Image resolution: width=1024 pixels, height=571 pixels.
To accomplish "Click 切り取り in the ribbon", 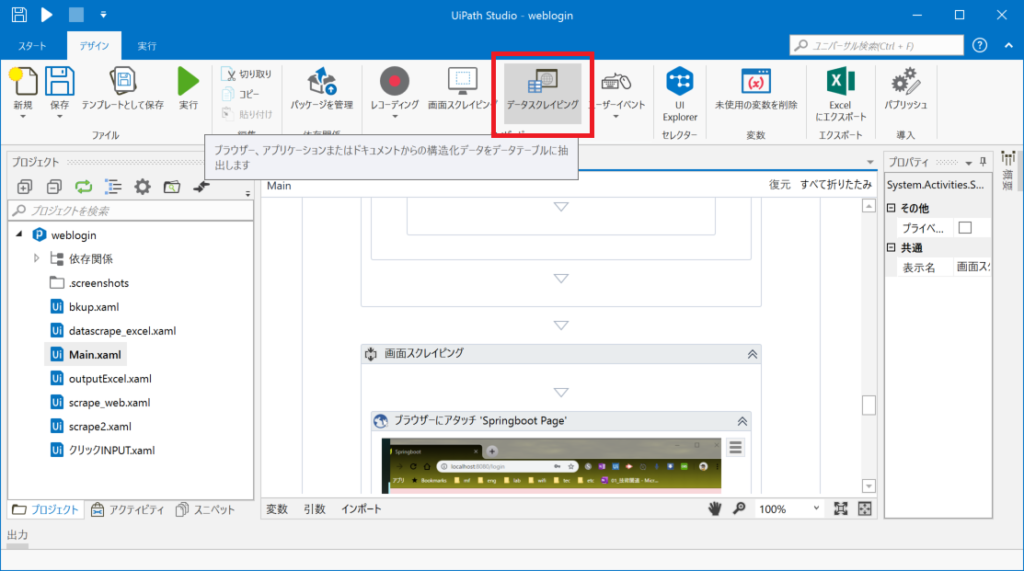I will pos(247,74).
